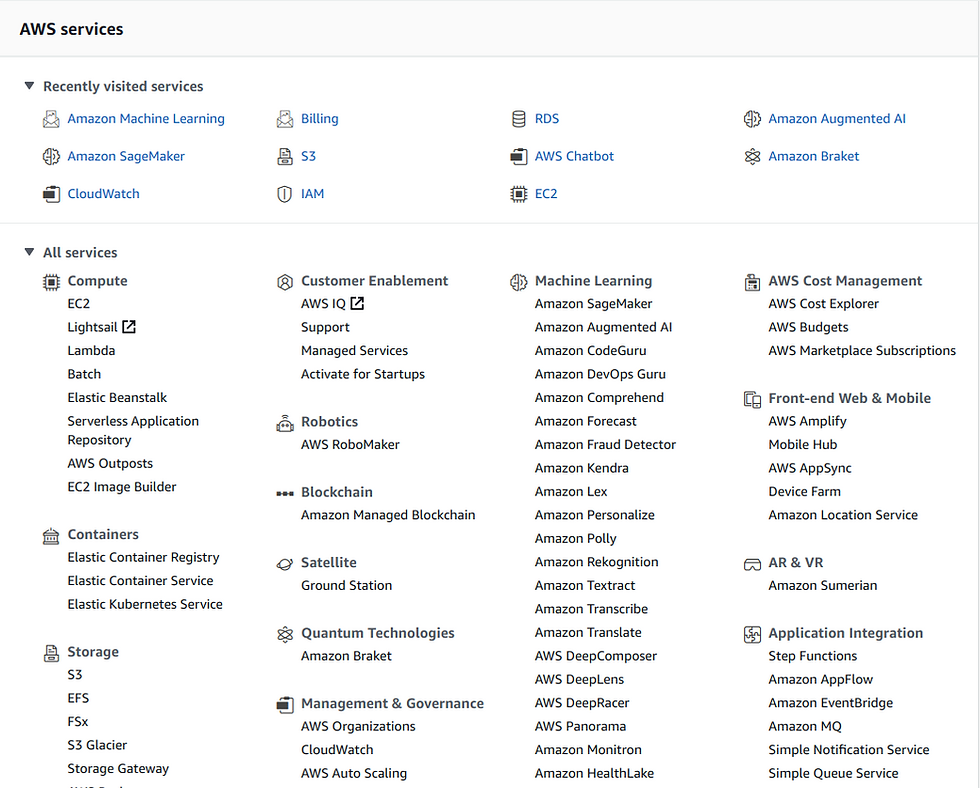Open Serverless Application Repository
The height and width of the screenshot is (788, 980).
pos(133,431)
